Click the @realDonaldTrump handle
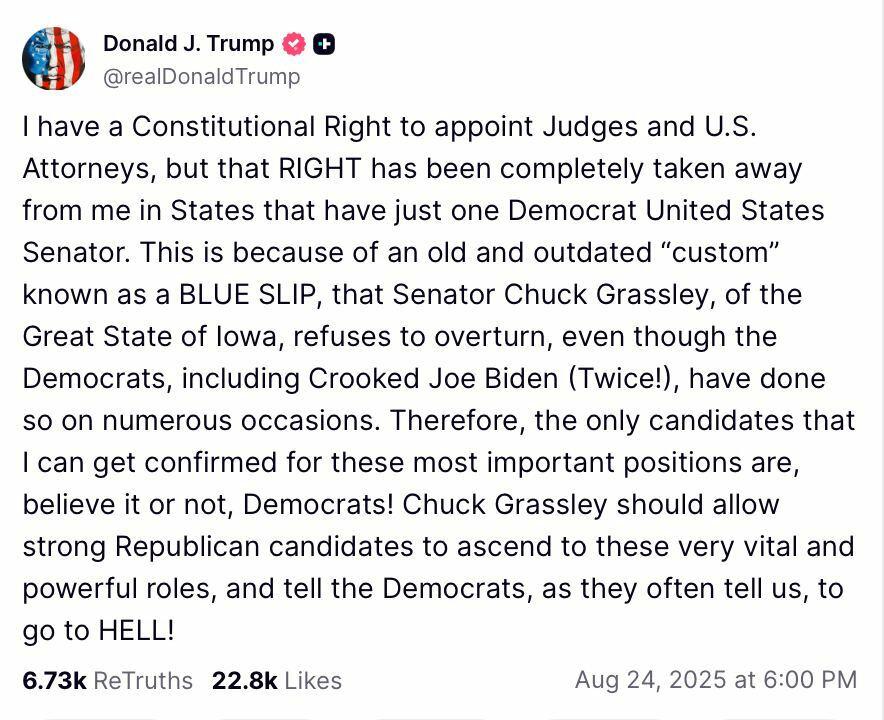The height and width of the screenshot is (720, 884). [201, 76]
